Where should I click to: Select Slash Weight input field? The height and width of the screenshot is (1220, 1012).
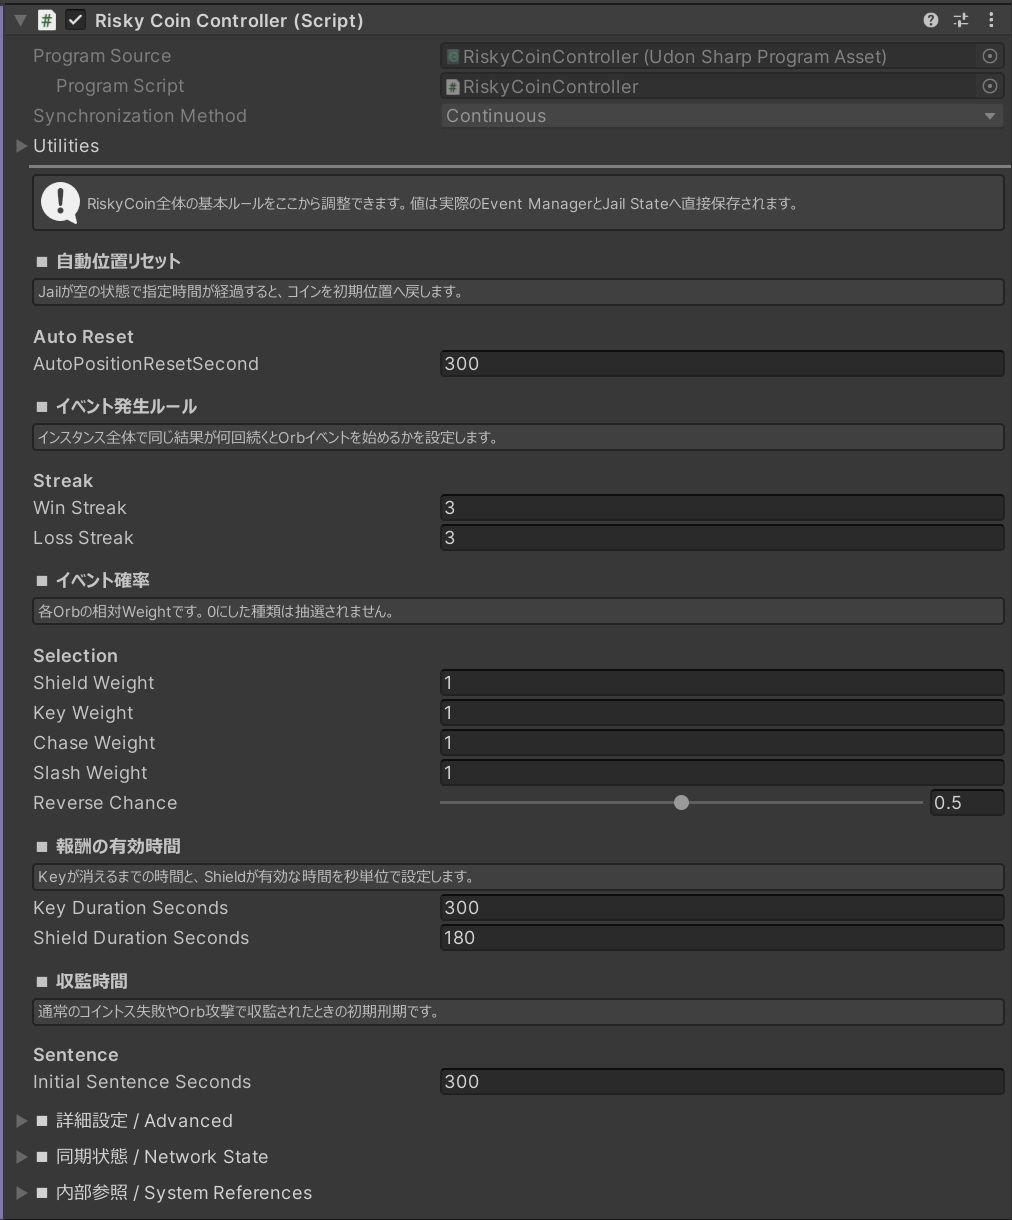(x=722, y=773)
